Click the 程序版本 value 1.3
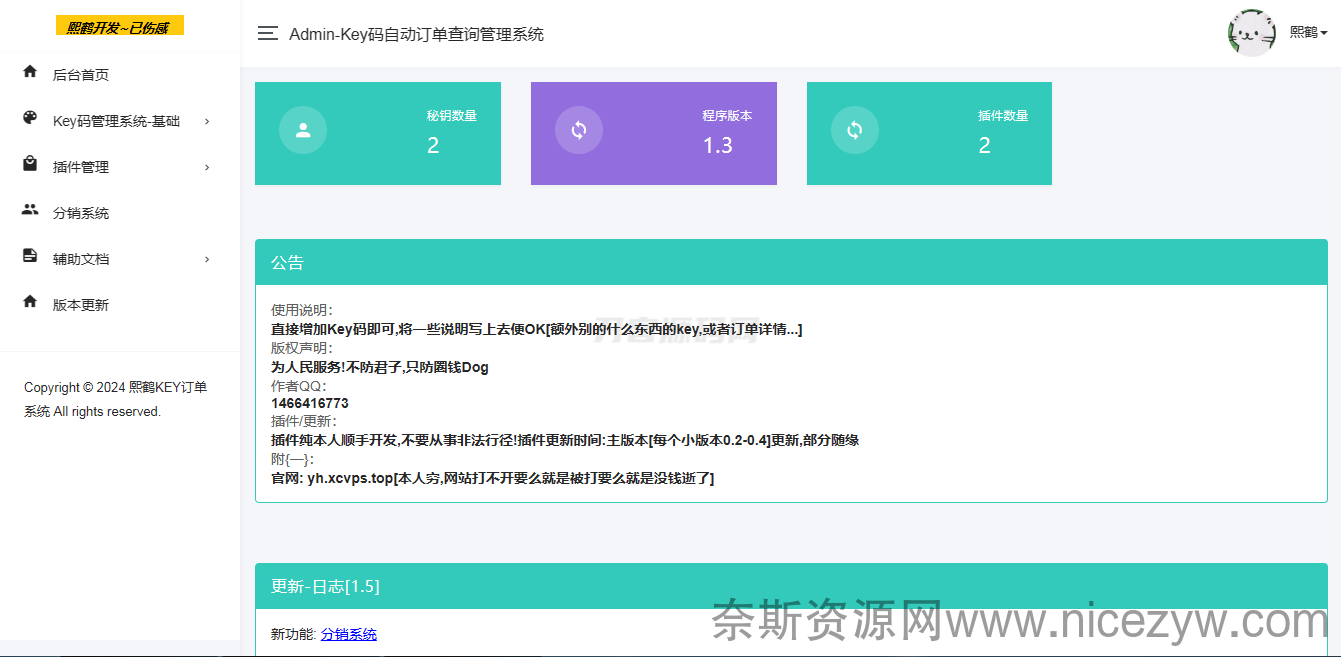1341x657 pixels. 718,146
